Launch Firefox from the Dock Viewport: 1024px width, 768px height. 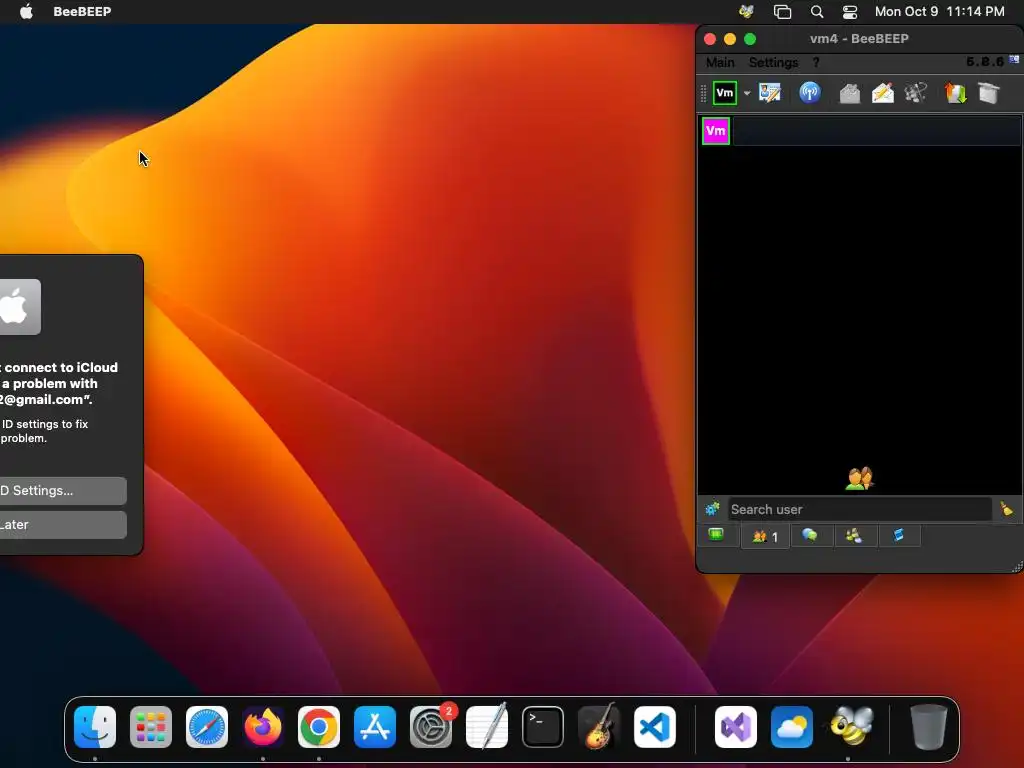point(263,727)
